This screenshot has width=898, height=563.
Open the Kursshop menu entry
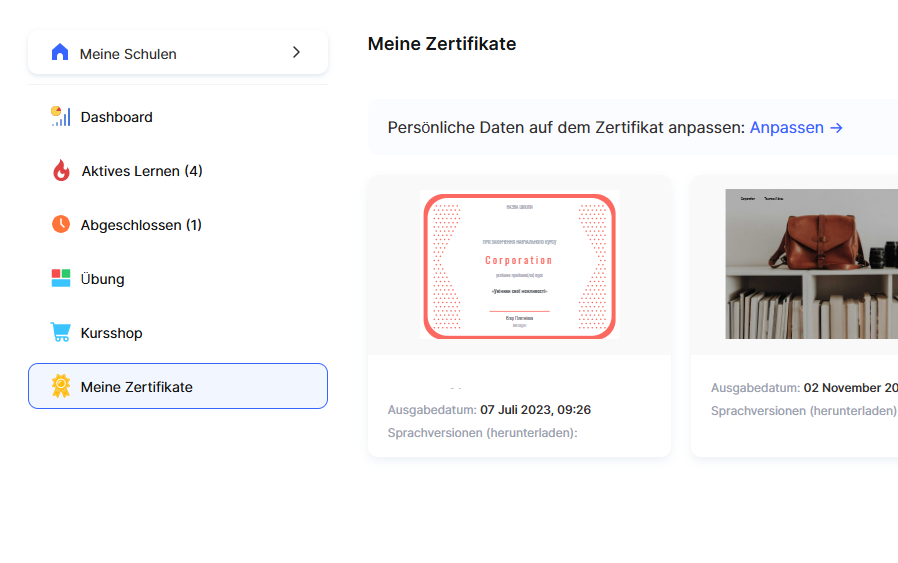(112, 333)
